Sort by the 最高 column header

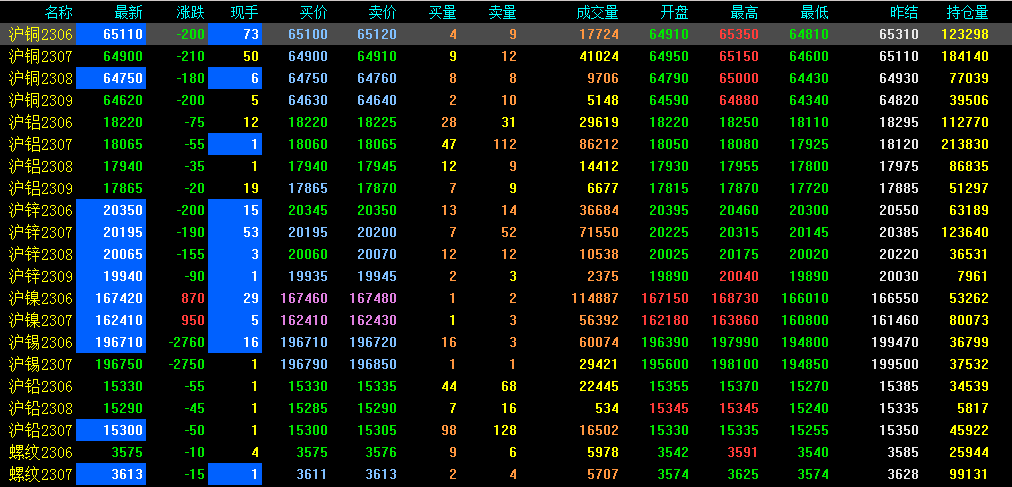(x=744, y=12)
